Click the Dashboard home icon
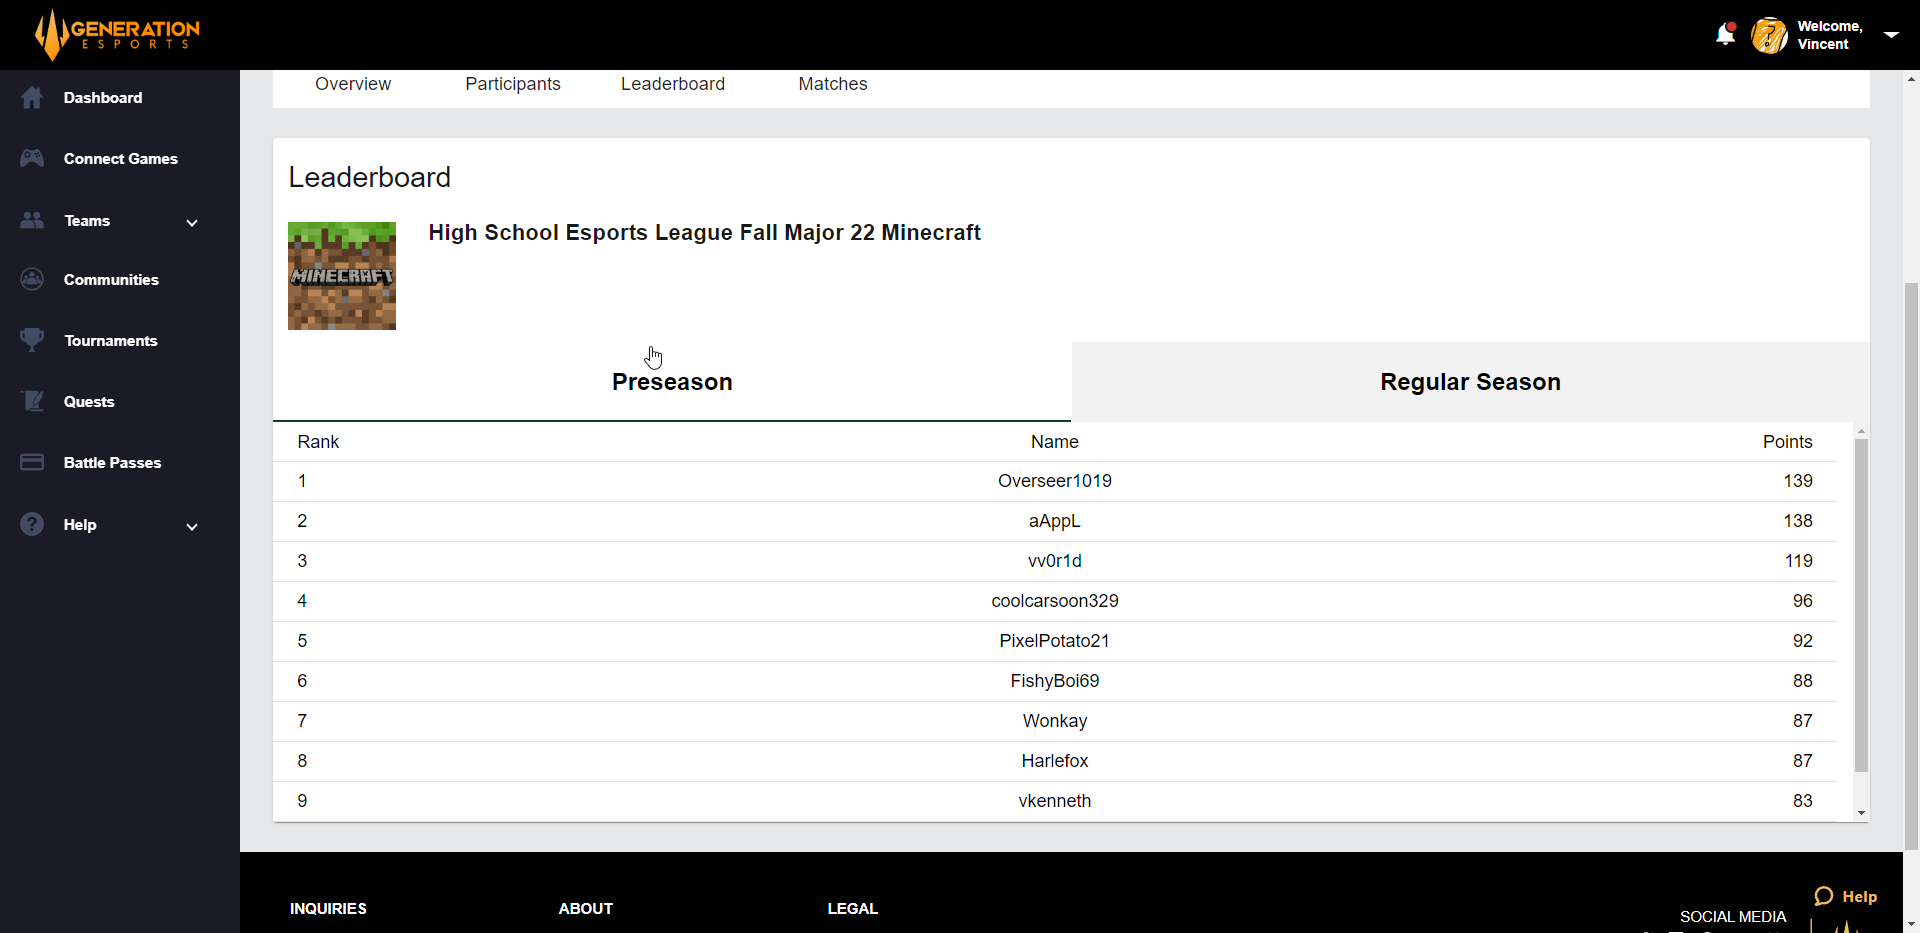Screen dimensions: 1920x933 tap(32, 97)
